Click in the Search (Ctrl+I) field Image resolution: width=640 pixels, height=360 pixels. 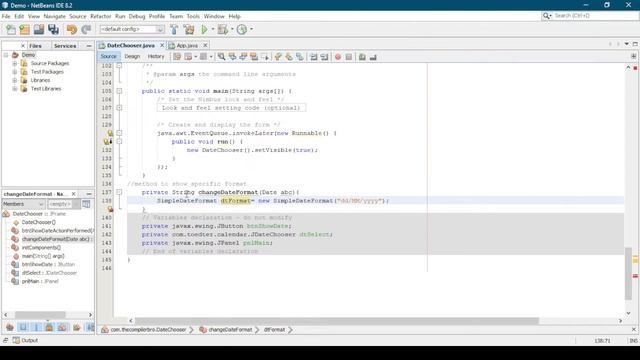pyautogui.click(x=595, y=16)
